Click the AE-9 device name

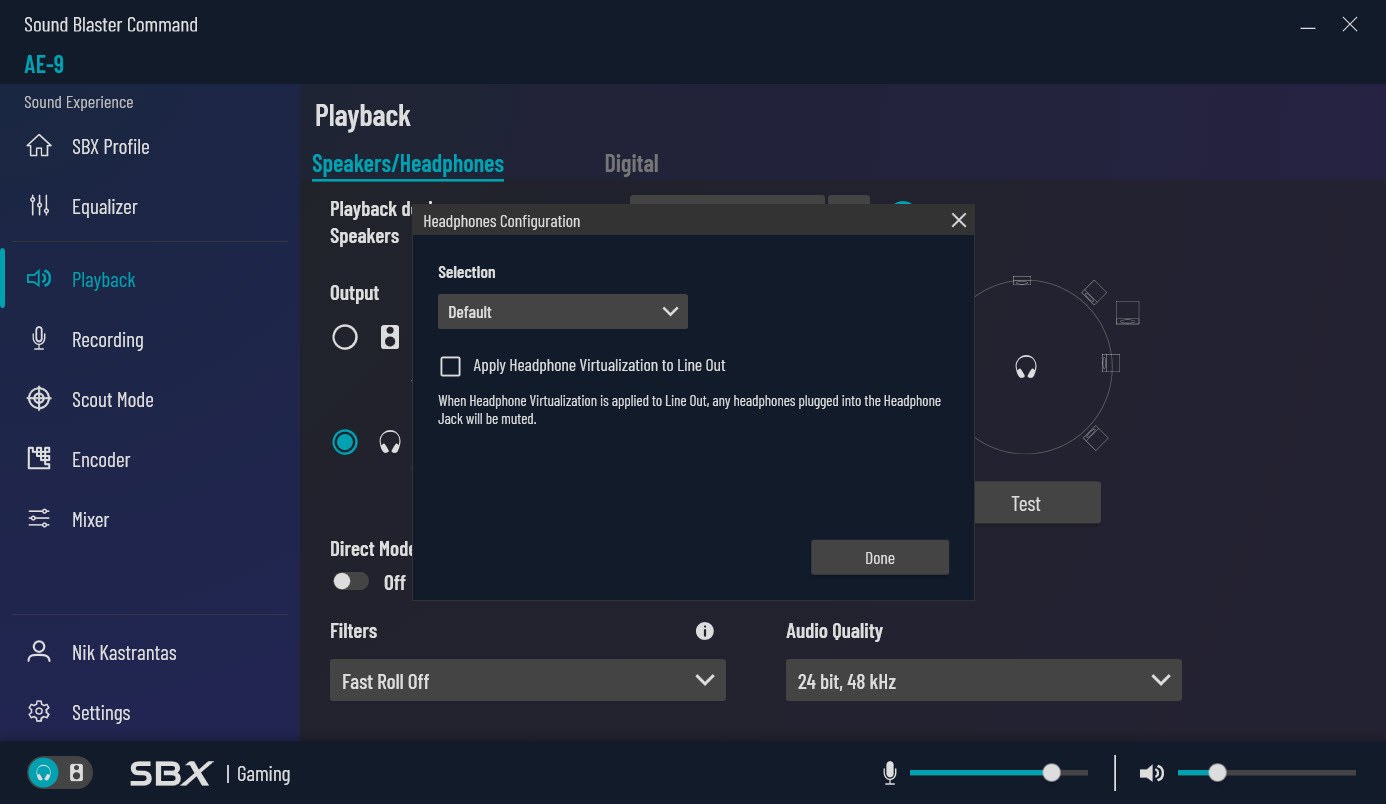pos(44,64)
